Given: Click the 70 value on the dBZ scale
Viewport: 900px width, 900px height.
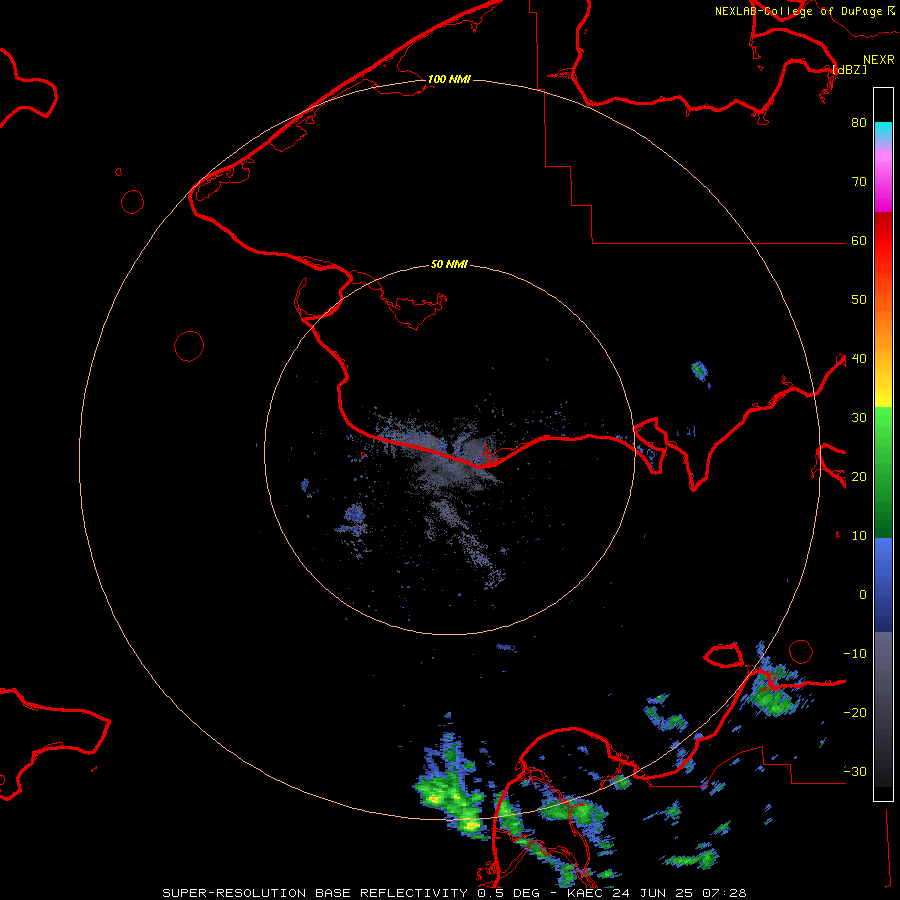Looking at the screenshot, I should (859, 181).
